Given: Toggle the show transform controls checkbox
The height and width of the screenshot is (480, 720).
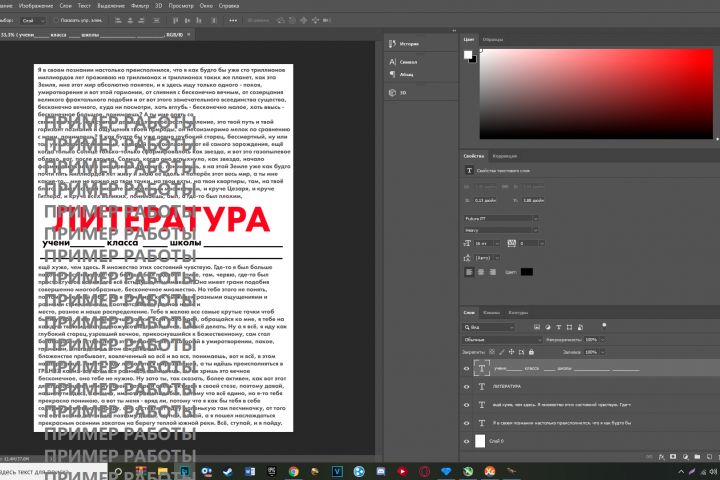Looking at the screenshot, I should click(x=55, y=19).
